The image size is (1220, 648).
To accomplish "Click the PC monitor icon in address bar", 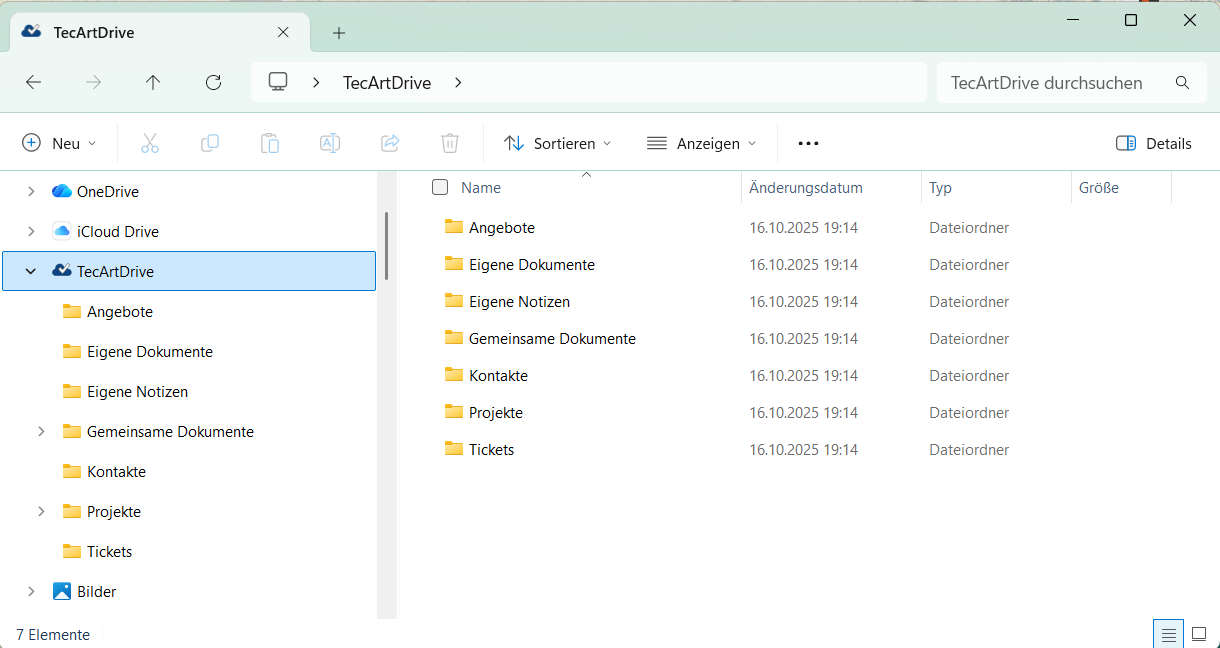I will (278, 82).
